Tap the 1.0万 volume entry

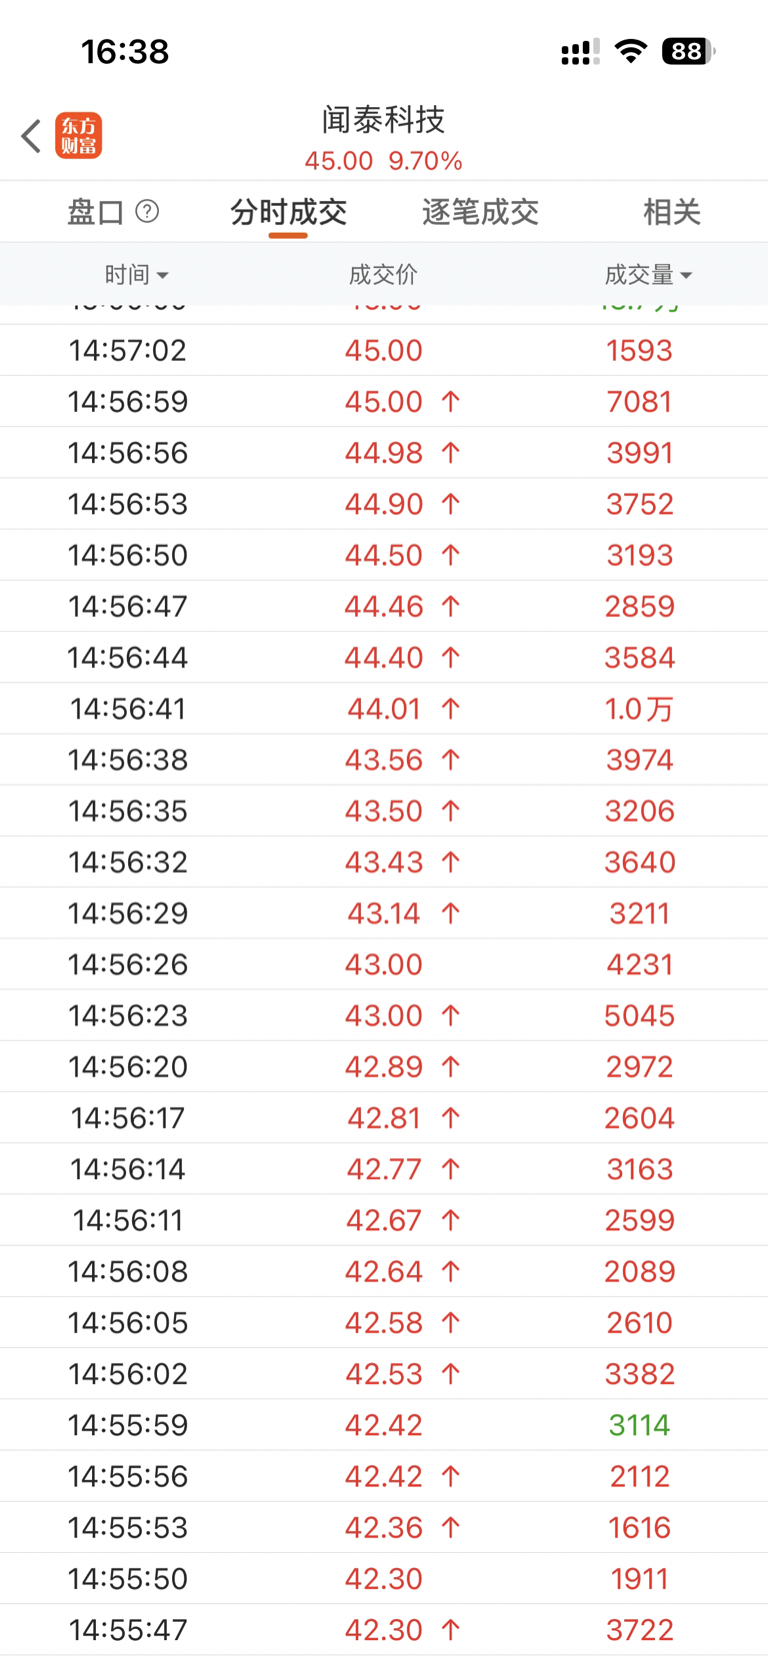[639, 709]
